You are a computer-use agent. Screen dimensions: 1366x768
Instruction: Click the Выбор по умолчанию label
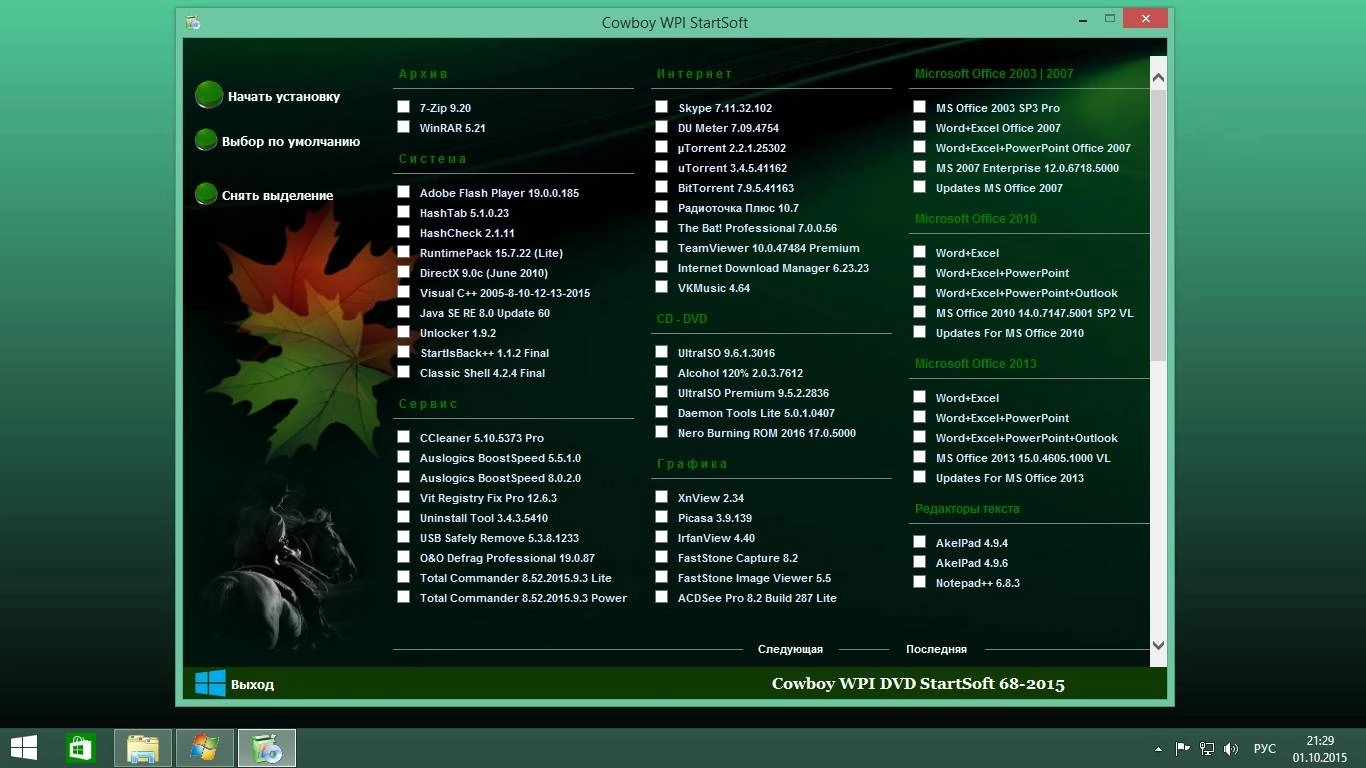click(x=291, y=142)
